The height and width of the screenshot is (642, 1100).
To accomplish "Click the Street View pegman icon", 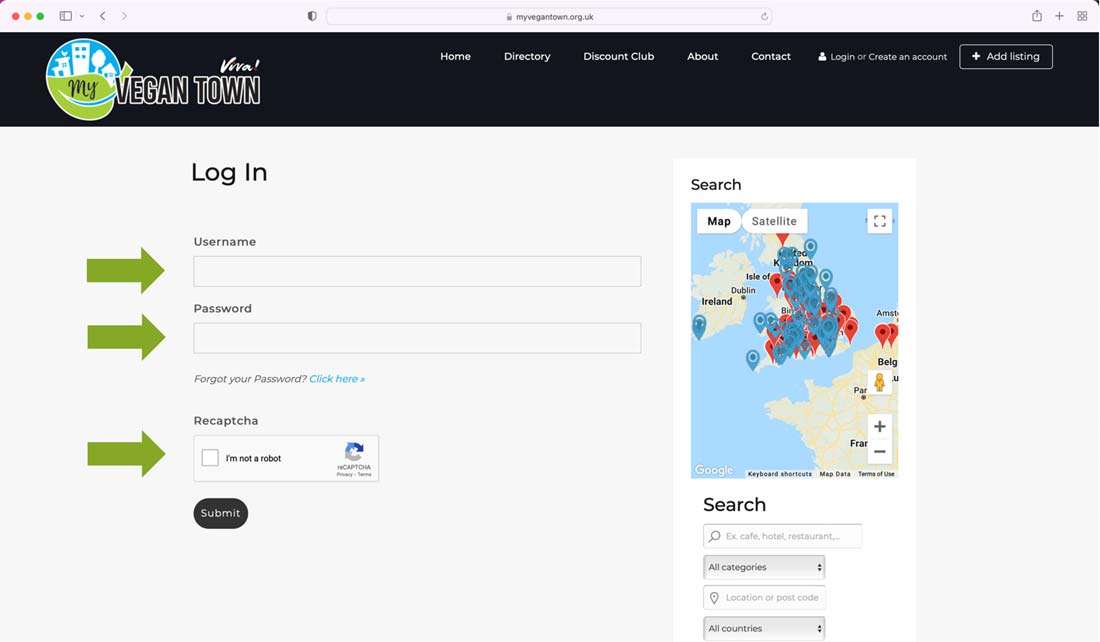I will click(879, 382).
